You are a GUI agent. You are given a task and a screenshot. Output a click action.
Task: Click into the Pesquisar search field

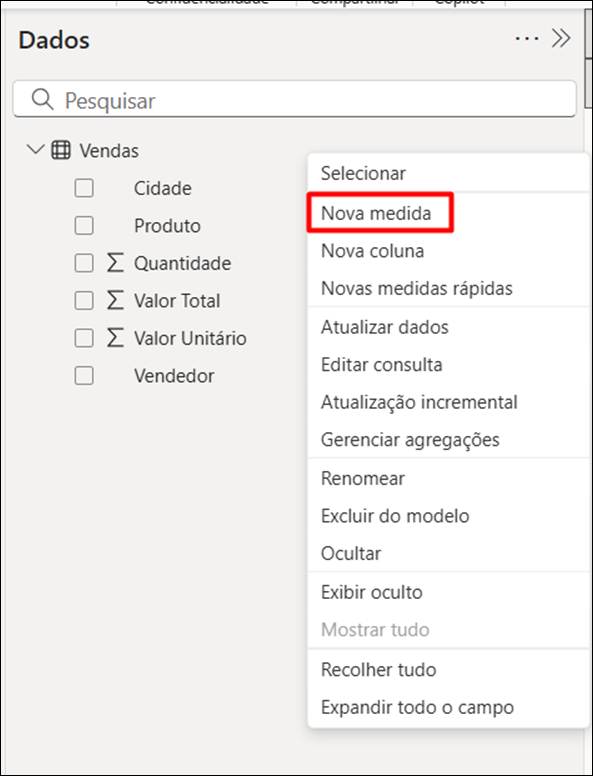(295, 99)
